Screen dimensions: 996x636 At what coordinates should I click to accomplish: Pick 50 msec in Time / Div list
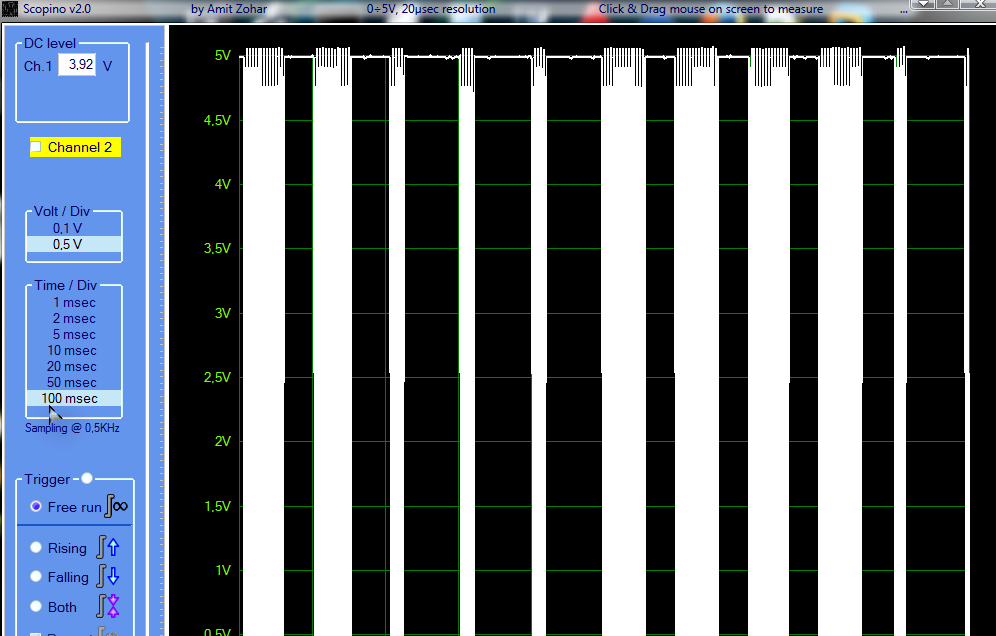click(72, 382)
